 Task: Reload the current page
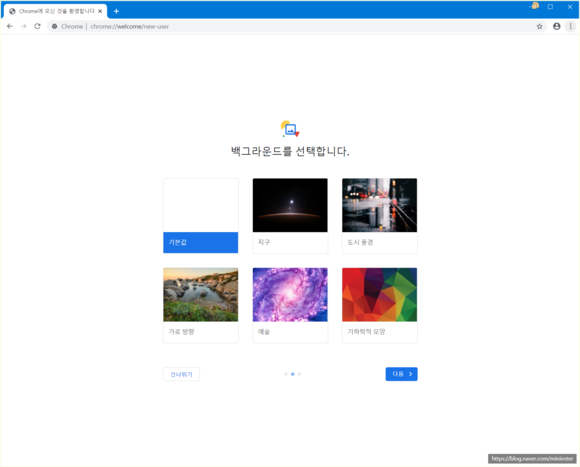pos(37,26)
